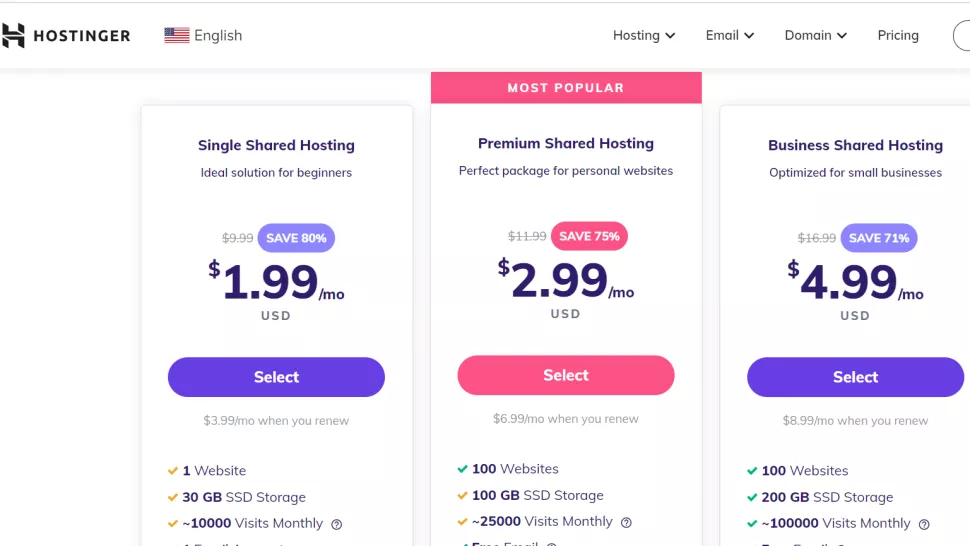Open help tooltip for ~25000 Visits Monthly
Image resolution: width=970 pixels, height=546 pixels.
(x=626, y=523)
